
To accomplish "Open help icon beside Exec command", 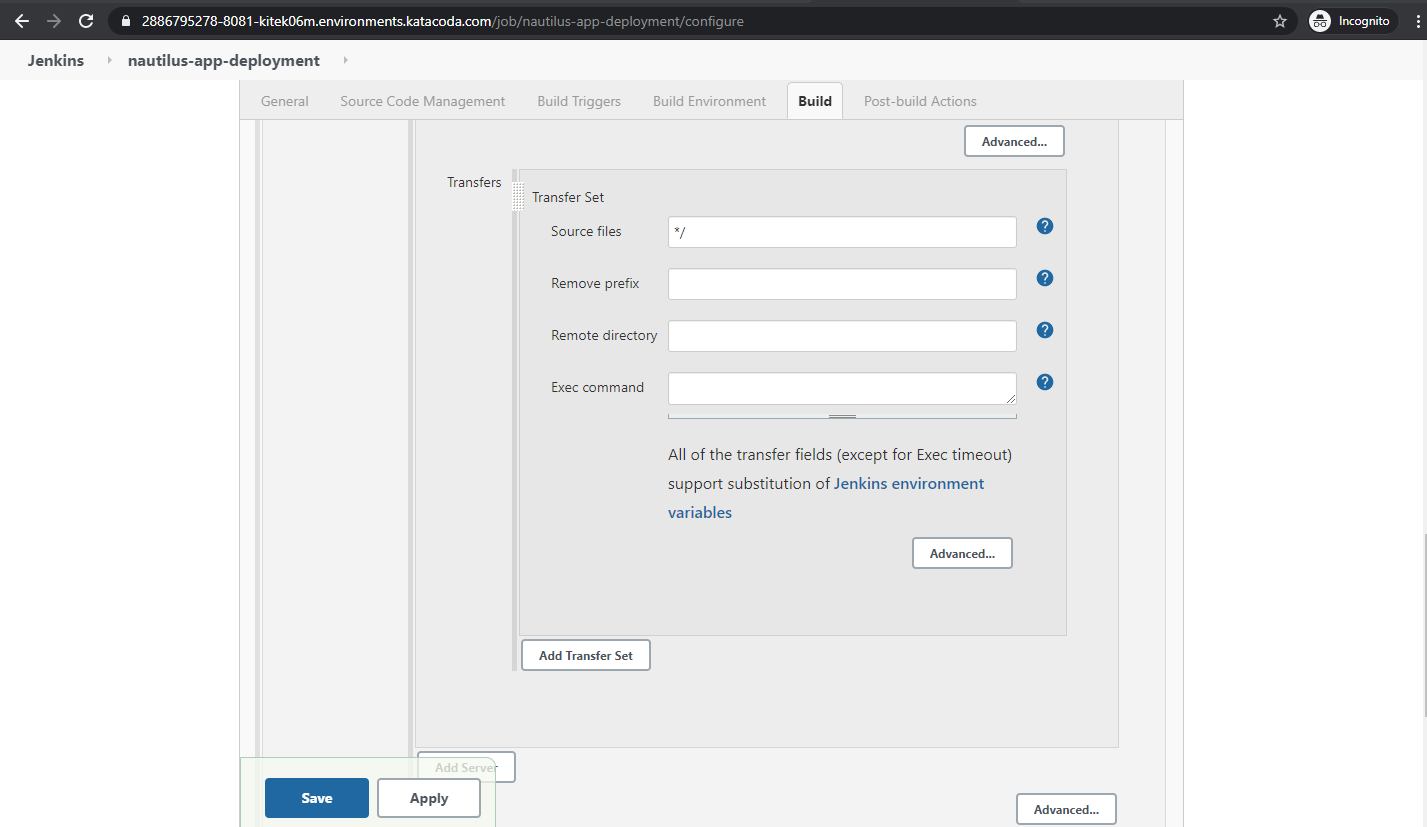I will (x=1045, y=382).
